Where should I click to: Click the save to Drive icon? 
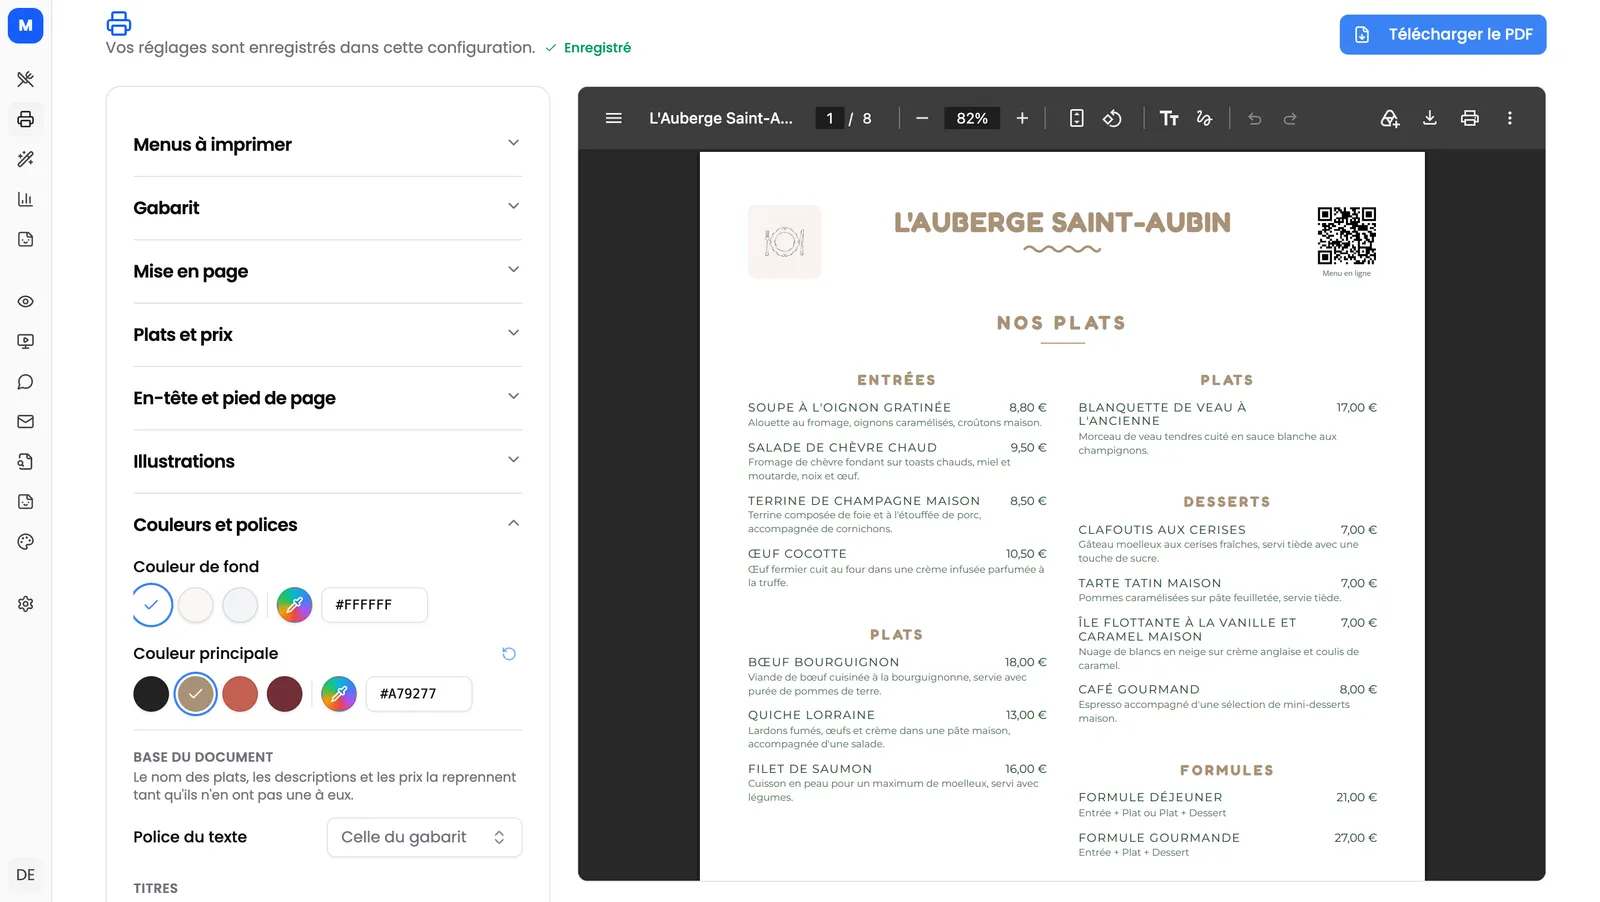click(x=1390, y=118)
